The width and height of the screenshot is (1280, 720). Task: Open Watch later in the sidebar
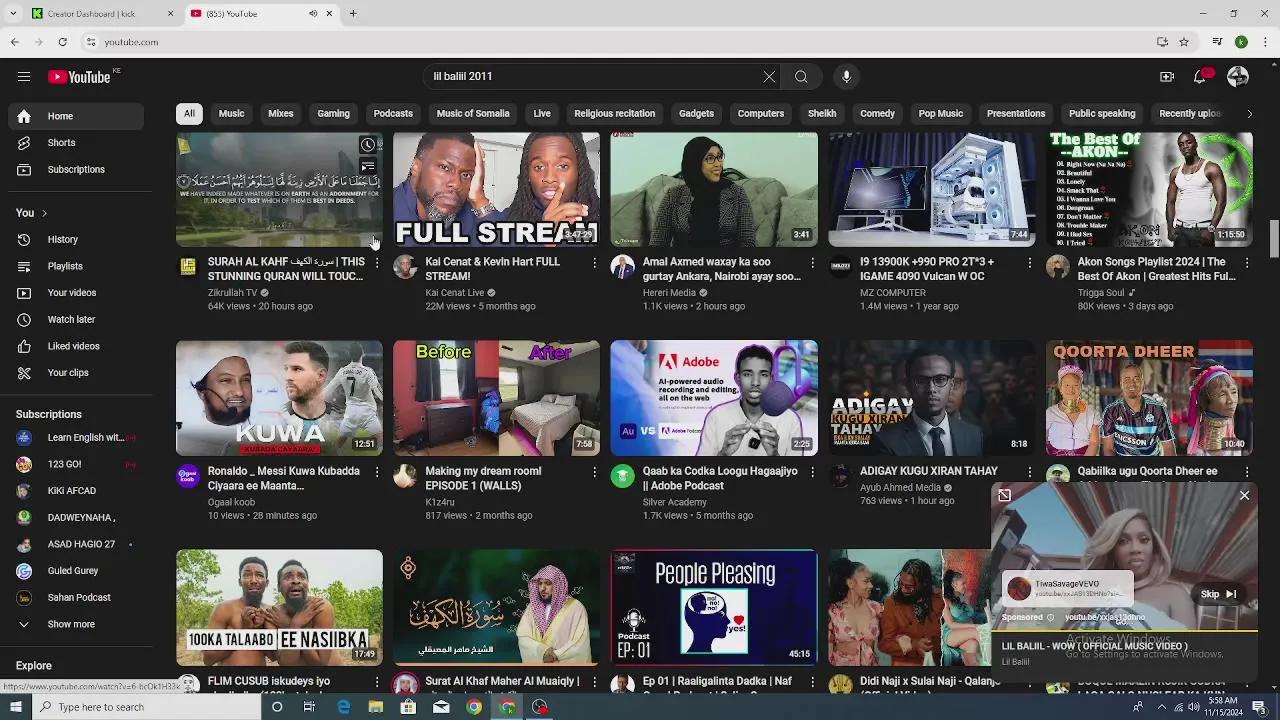[76, 319]
